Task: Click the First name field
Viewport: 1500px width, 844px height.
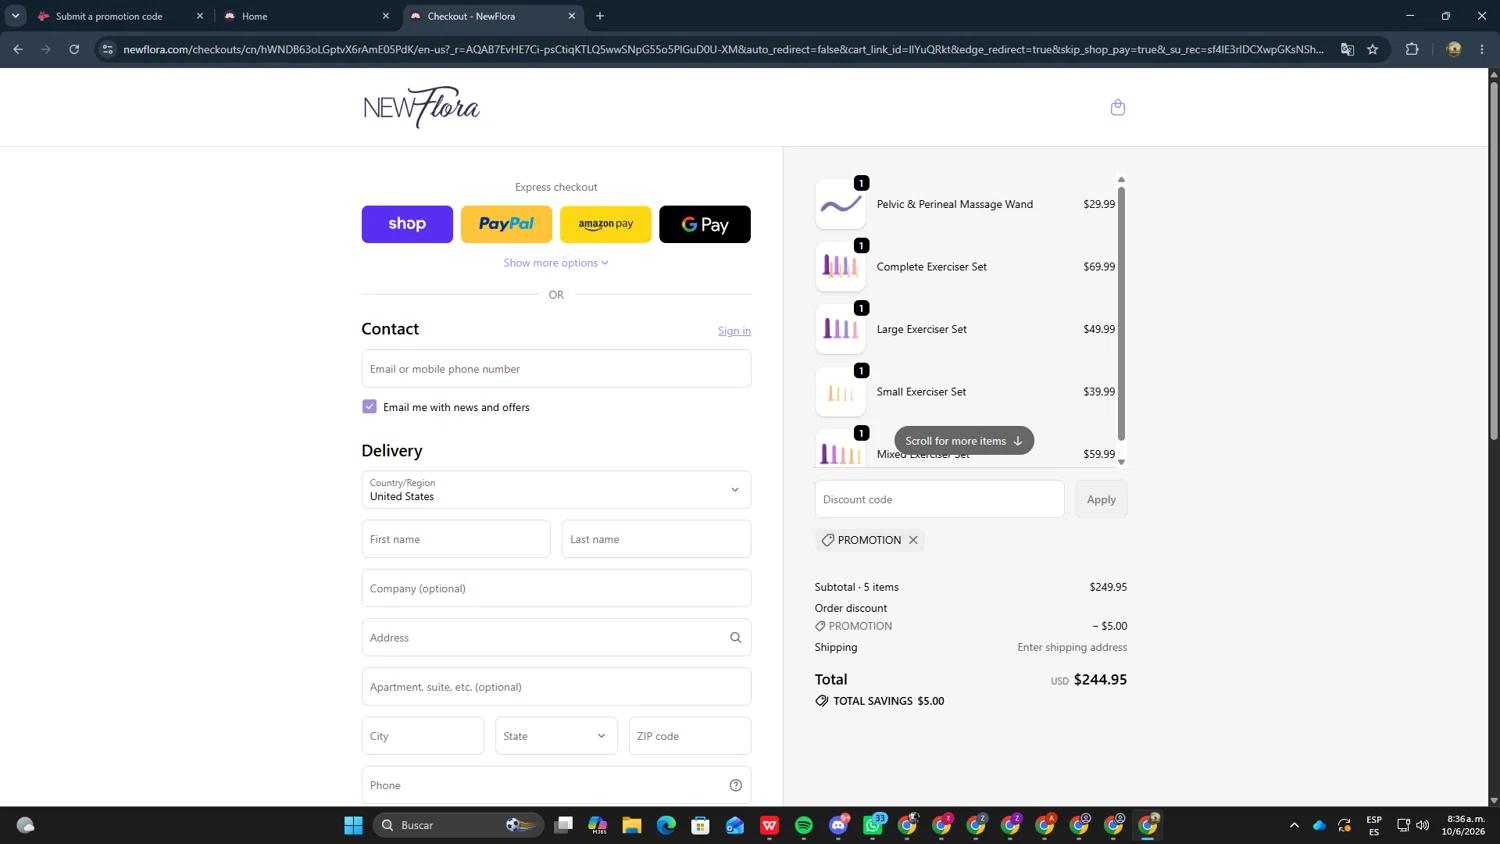Action: point(456,539)
